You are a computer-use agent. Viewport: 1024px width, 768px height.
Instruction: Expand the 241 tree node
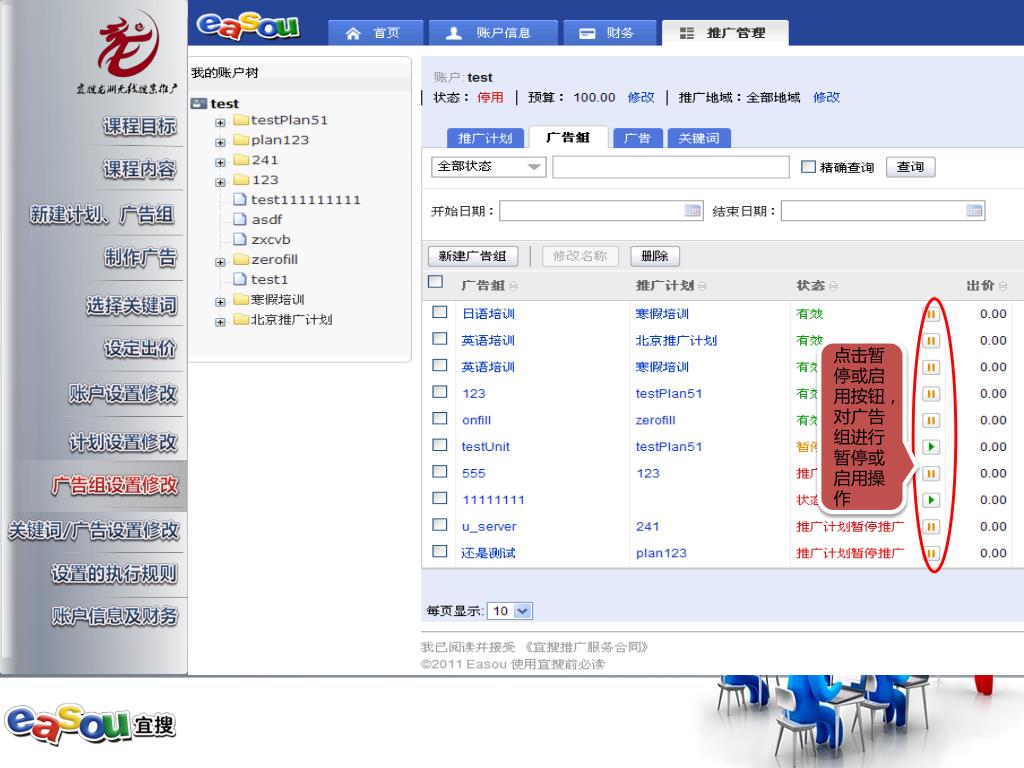(x=220, y=163)
